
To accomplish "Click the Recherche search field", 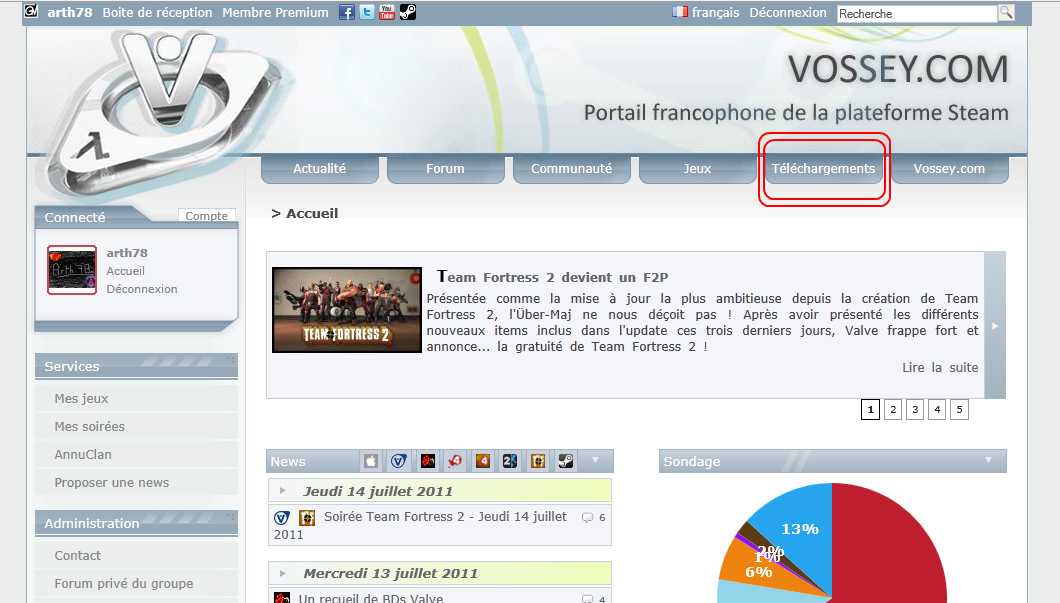I will [x=917, y=14].
